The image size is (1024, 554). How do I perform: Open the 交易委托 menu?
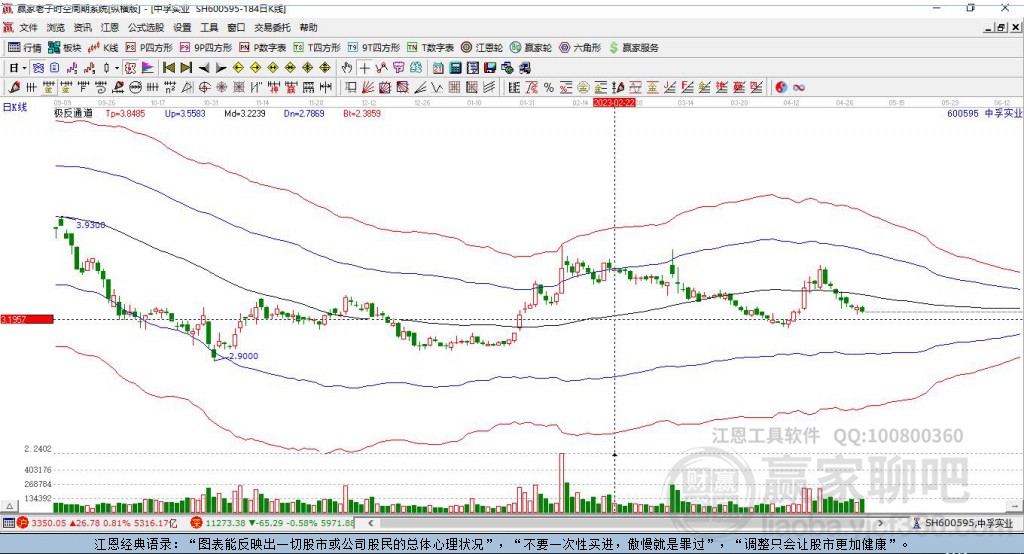coord(272,27)
